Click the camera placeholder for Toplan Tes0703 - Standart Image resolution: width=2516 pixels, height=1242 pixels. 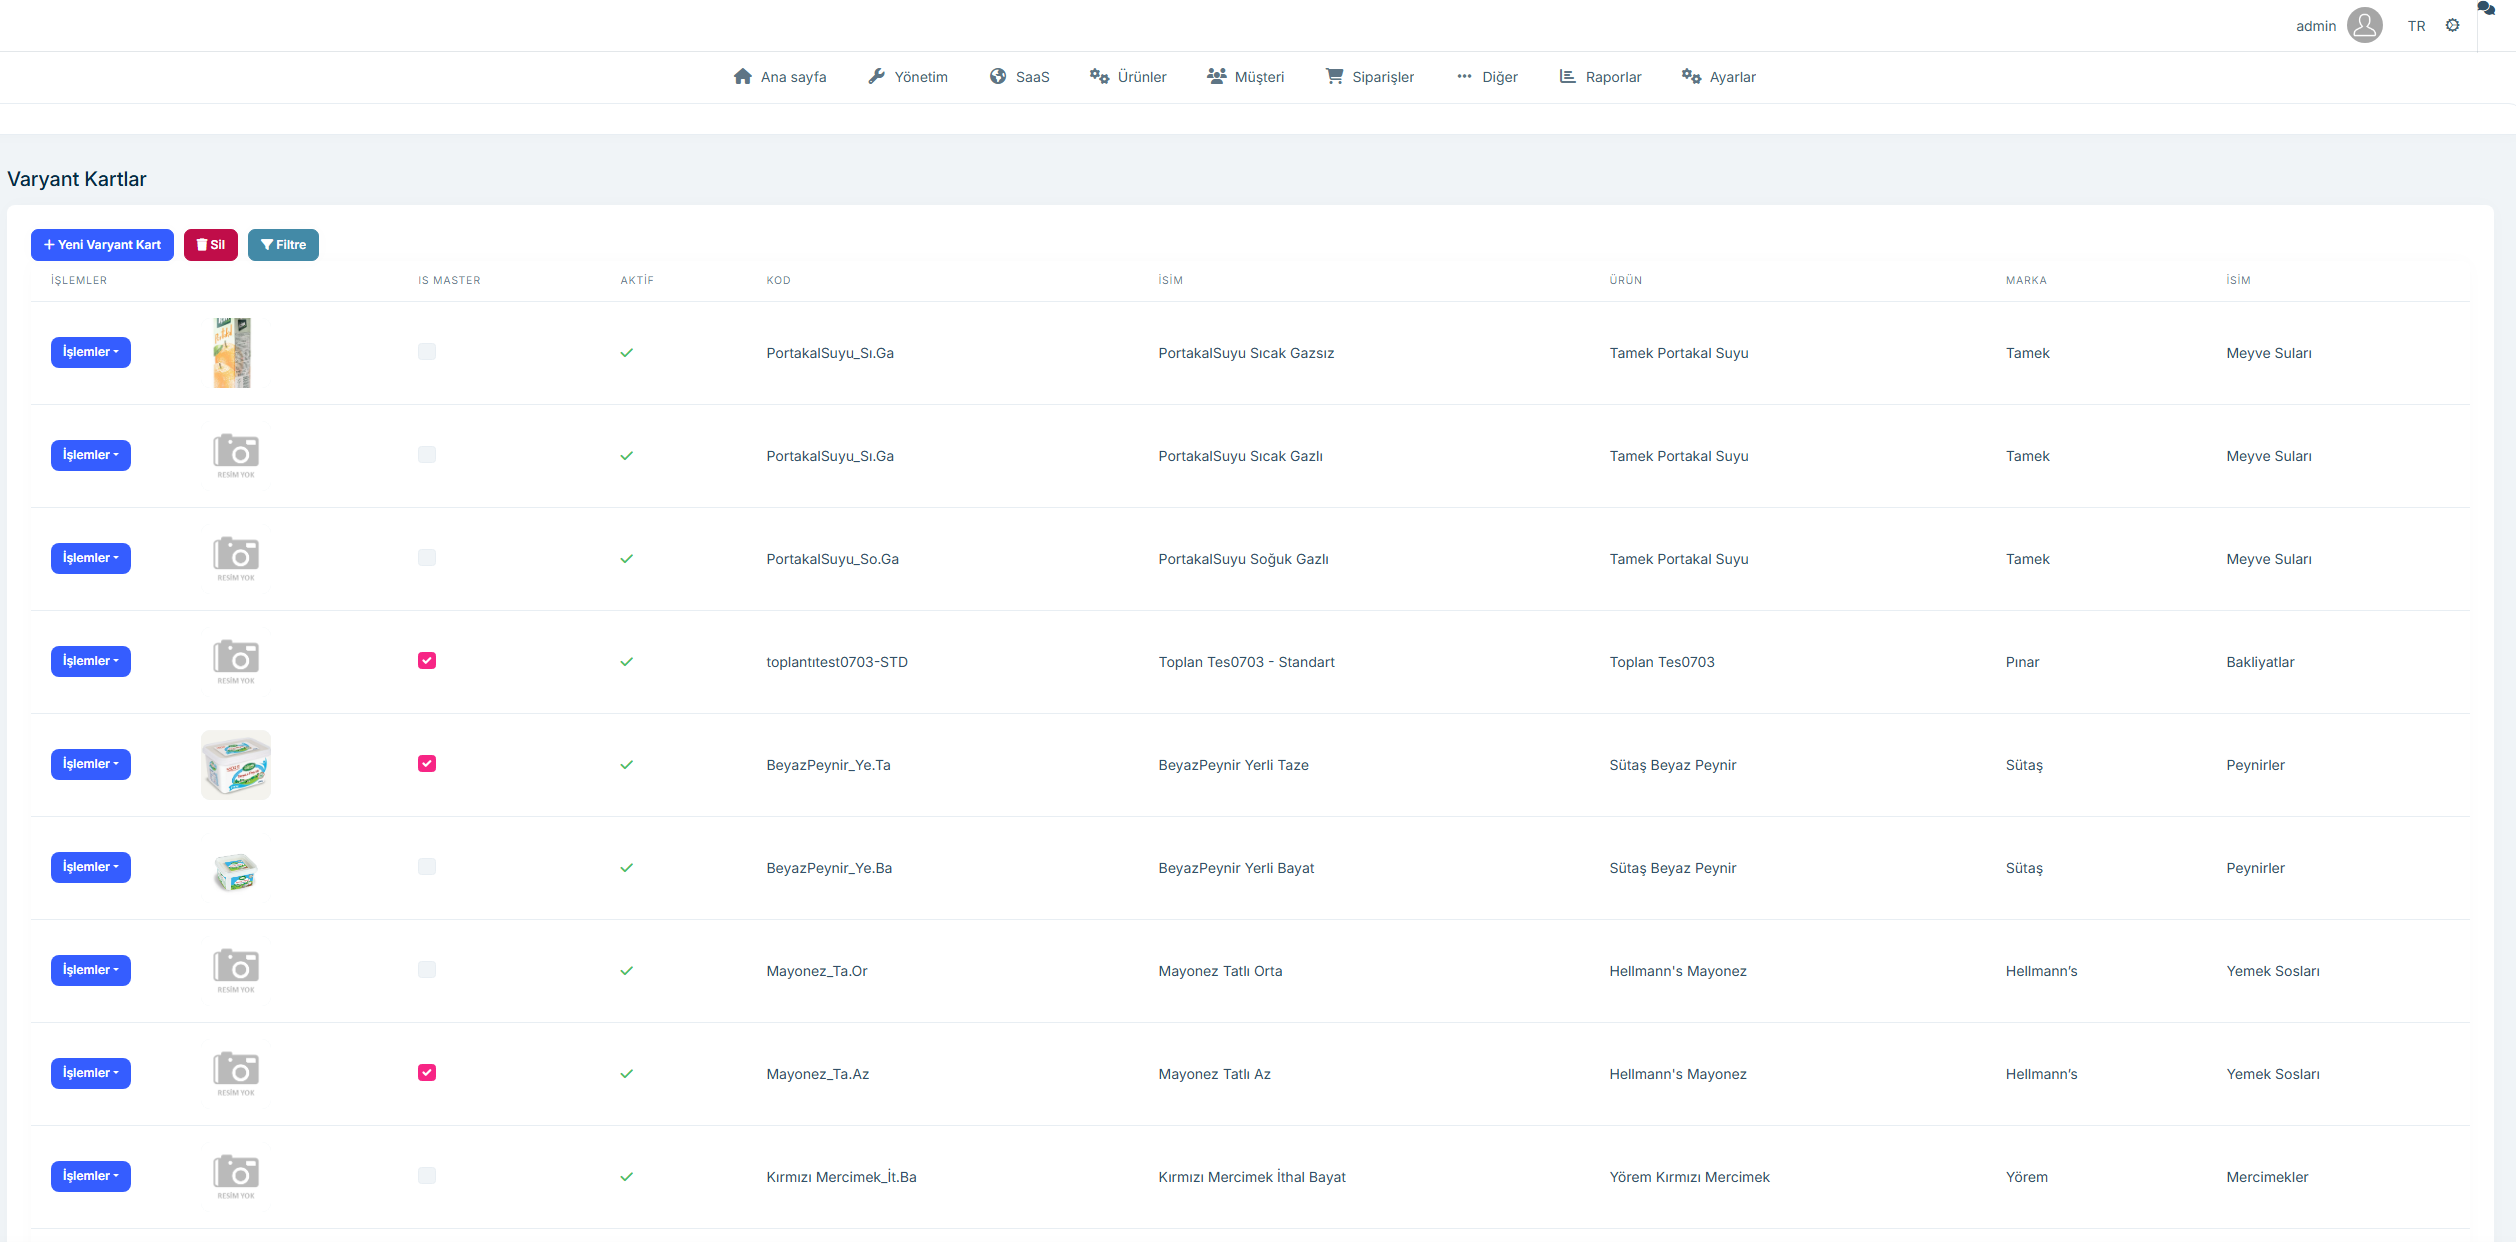tap(236, 661)
